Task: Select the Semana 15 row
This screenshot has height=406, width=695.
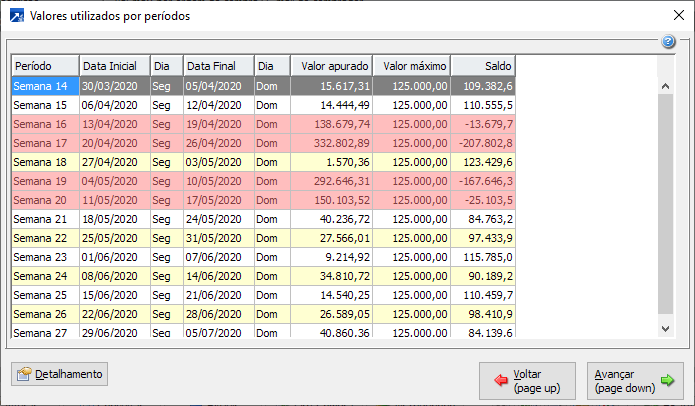Action: pos(263,105)
